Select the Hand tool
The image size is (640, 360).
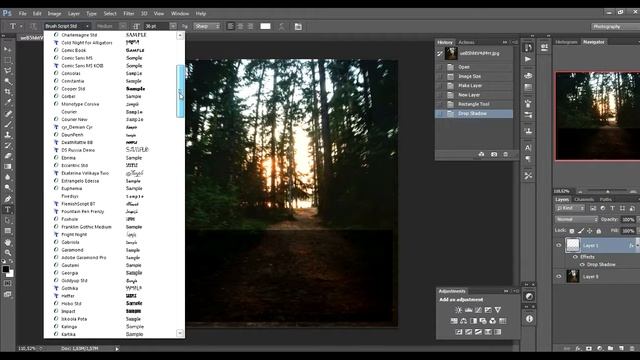7,242
